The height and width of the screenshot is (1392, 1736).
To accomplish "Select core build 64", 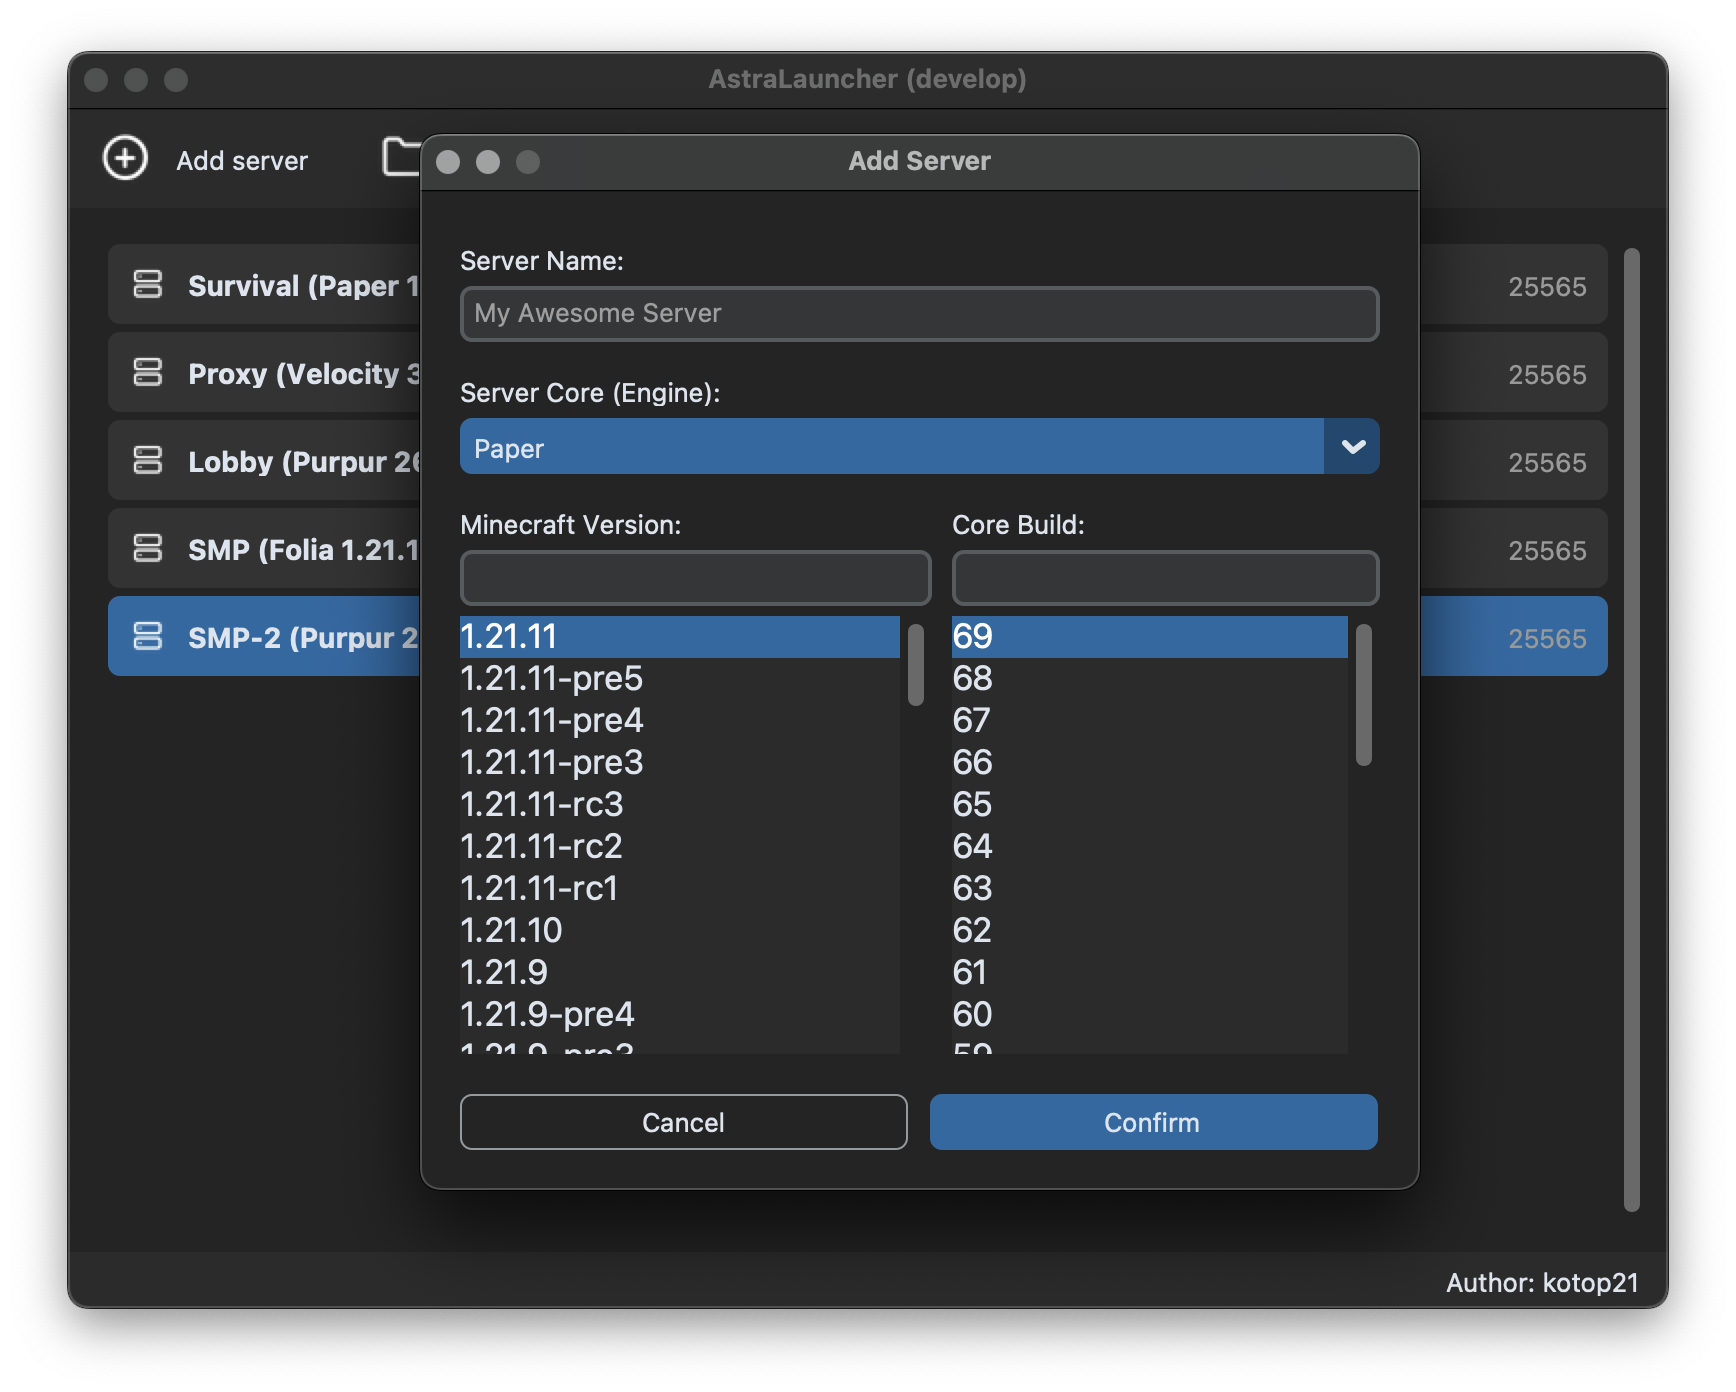I will click(x=1149, y=846).
